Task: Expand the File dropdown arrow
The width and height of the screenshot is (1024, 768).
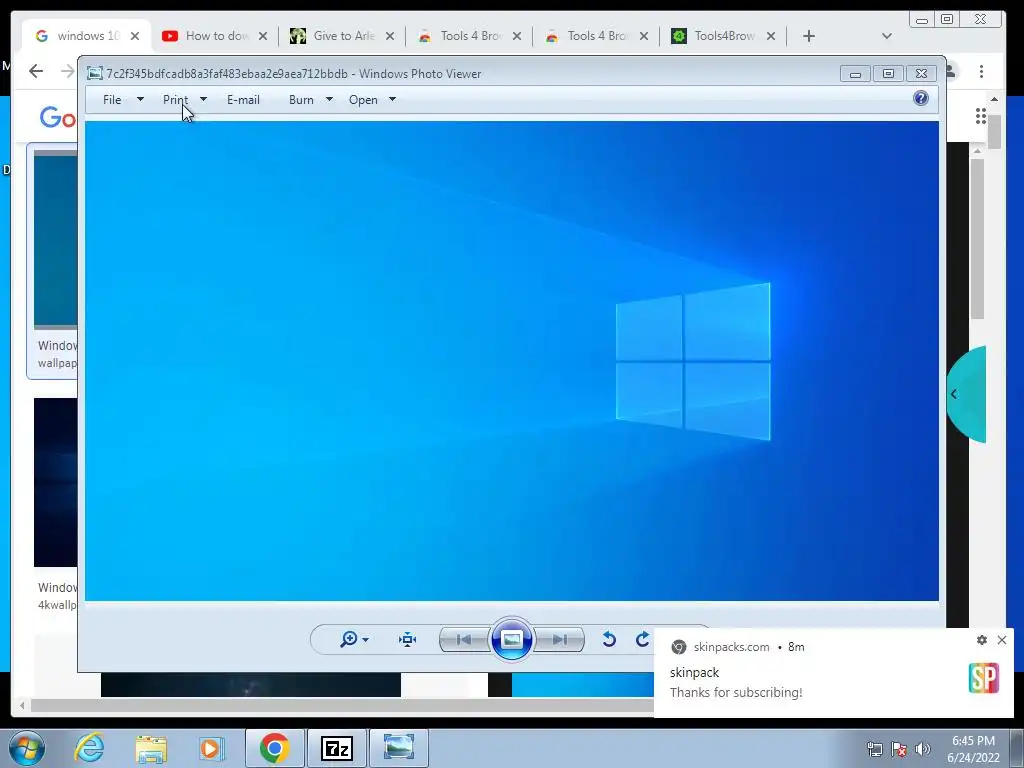Action: pos(140,99)
